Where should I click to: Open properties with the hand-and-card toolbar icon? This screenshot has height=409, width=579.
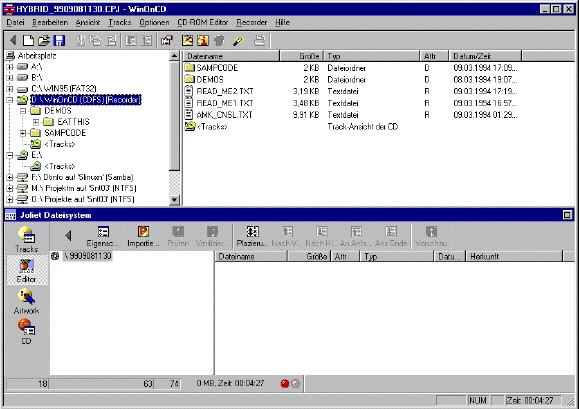pyautogui.click(x=167, y=40)
